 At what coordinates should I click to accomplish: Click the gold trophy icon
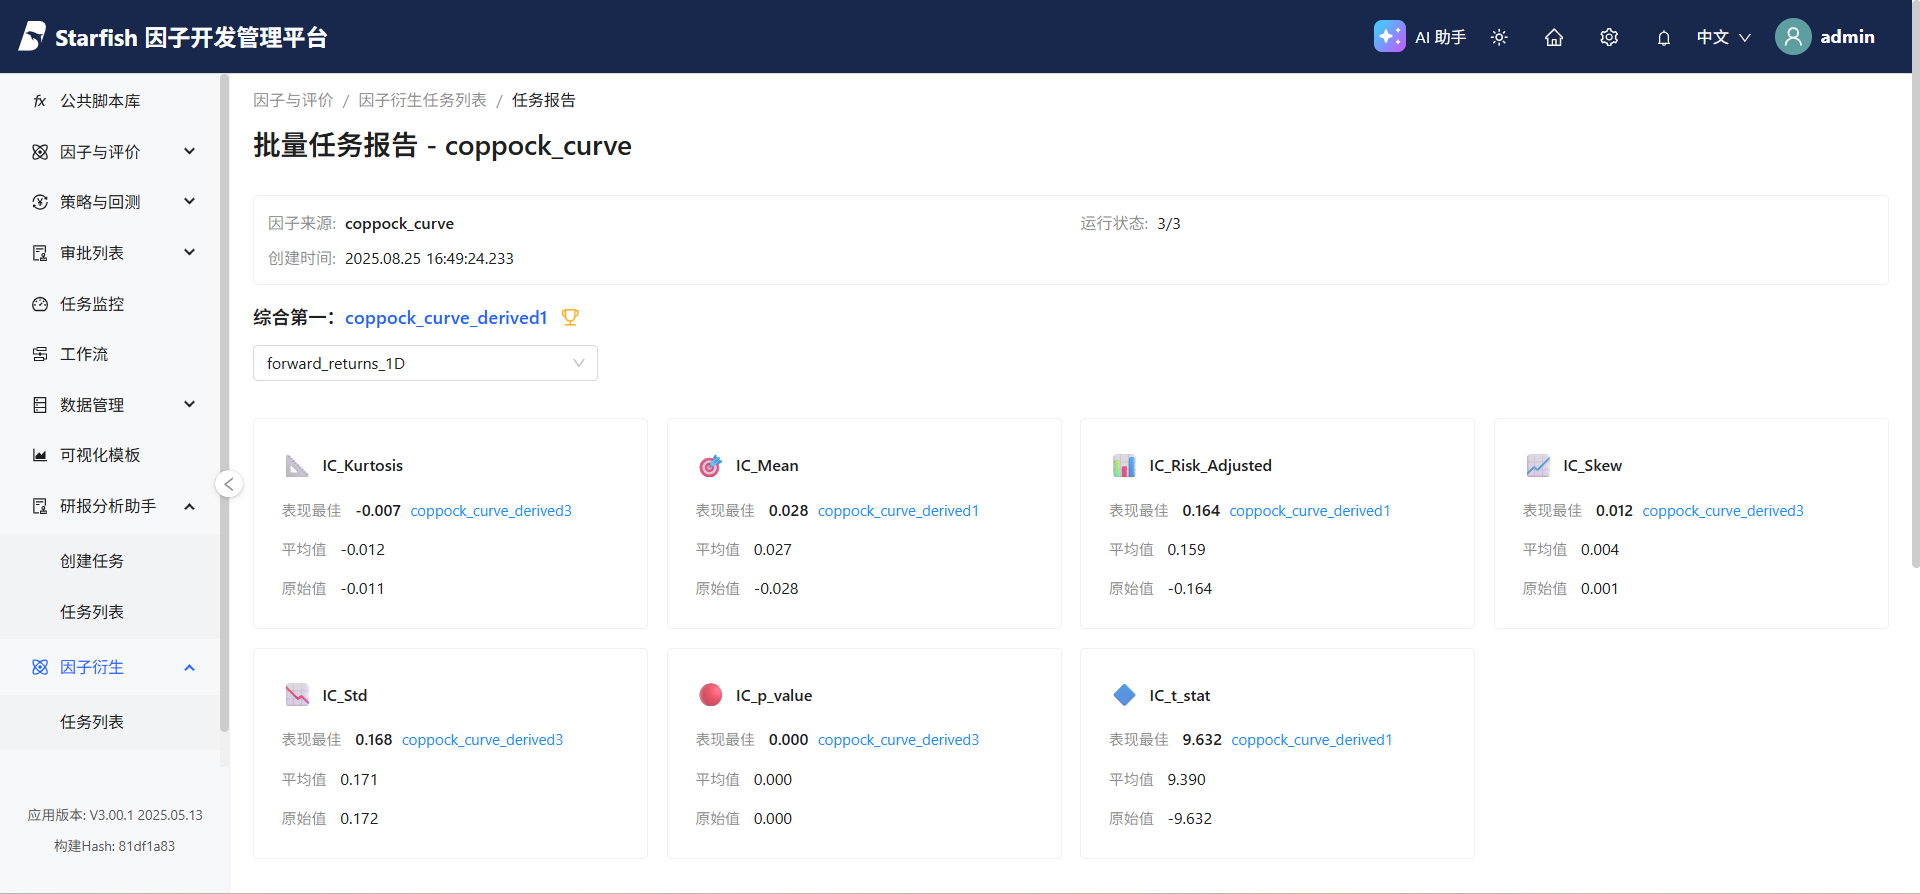click(570, 317)
